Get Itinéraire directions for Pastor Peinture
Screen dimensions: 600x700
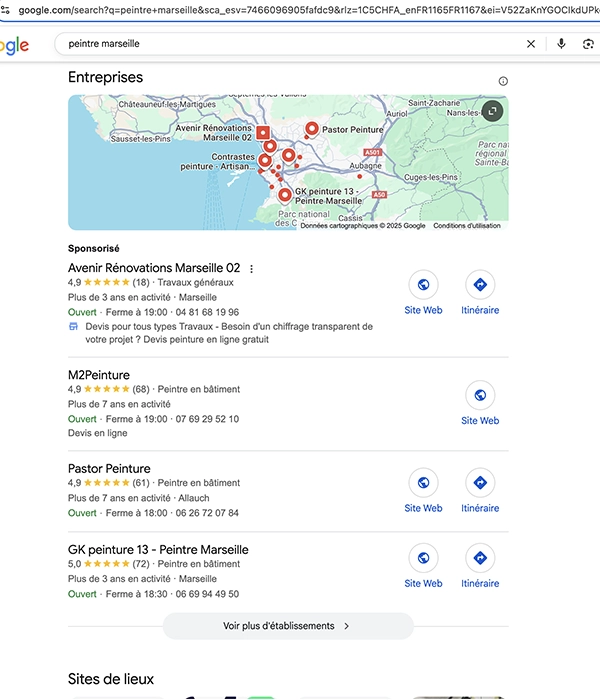tap(480, 483)
